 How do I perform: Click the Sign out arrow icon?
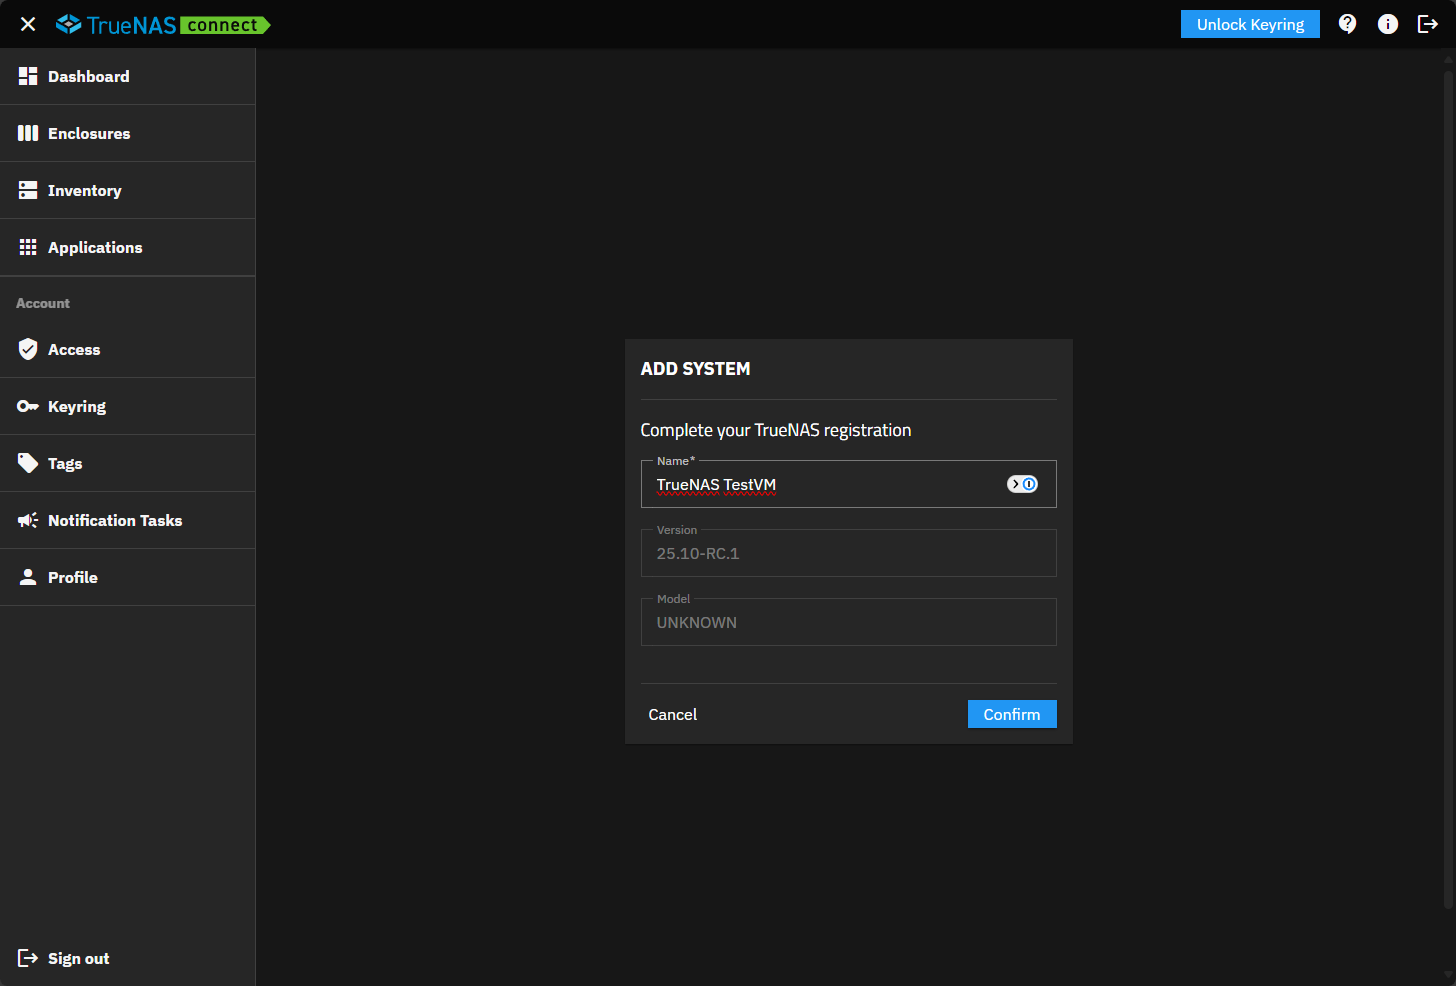[x=28, y=958]
